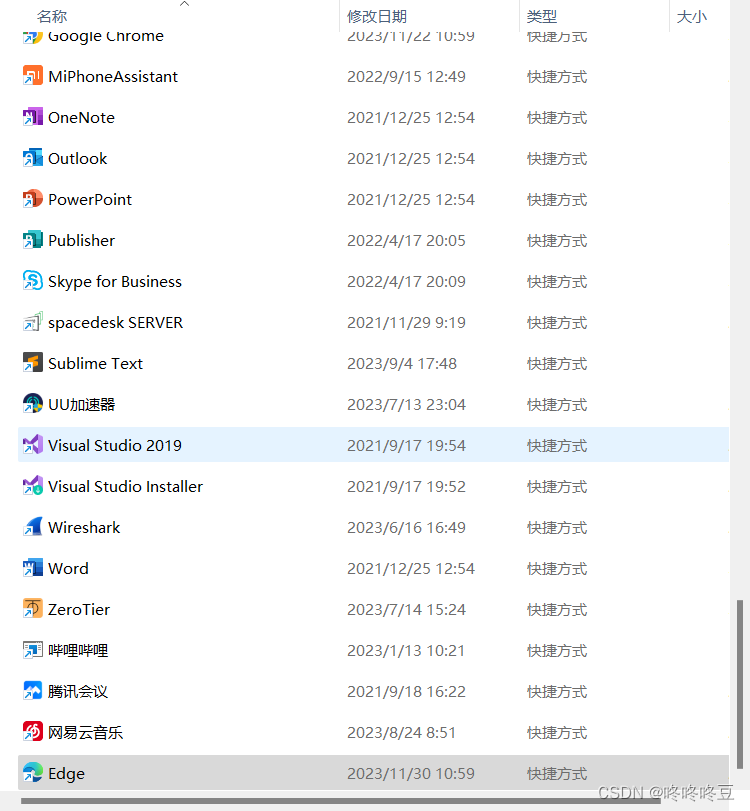Image resolution: width=750 pixels, height=811 pixels.
Task: Select the file name 网易云音乐
Action: 85,732
